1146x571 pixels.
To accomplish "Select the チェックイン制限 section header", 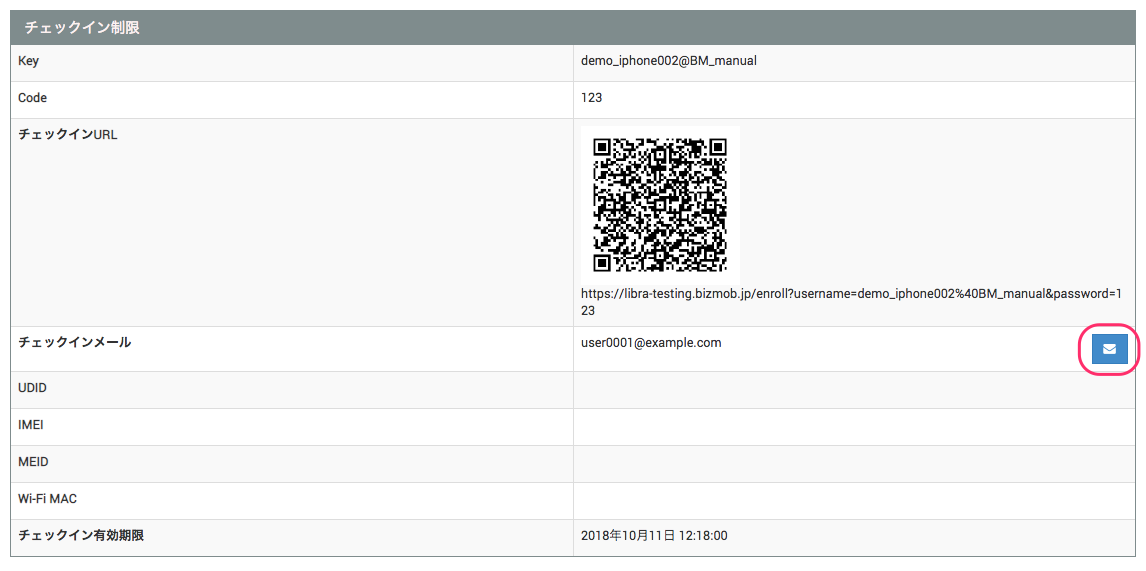I will tap(82, 28).
